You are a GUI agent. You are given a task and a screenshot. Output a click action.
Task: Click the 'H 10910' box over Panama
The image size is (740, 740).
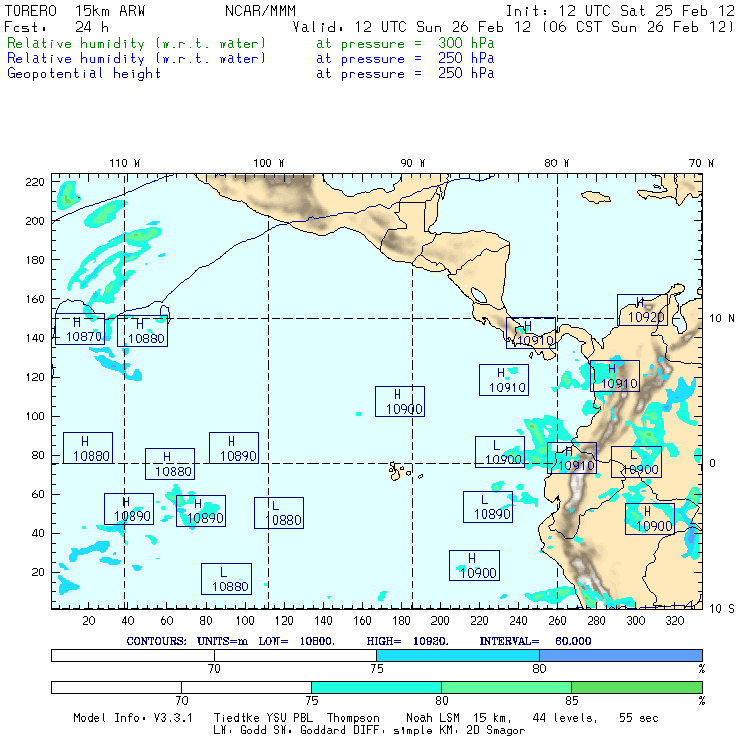[531, 333]
